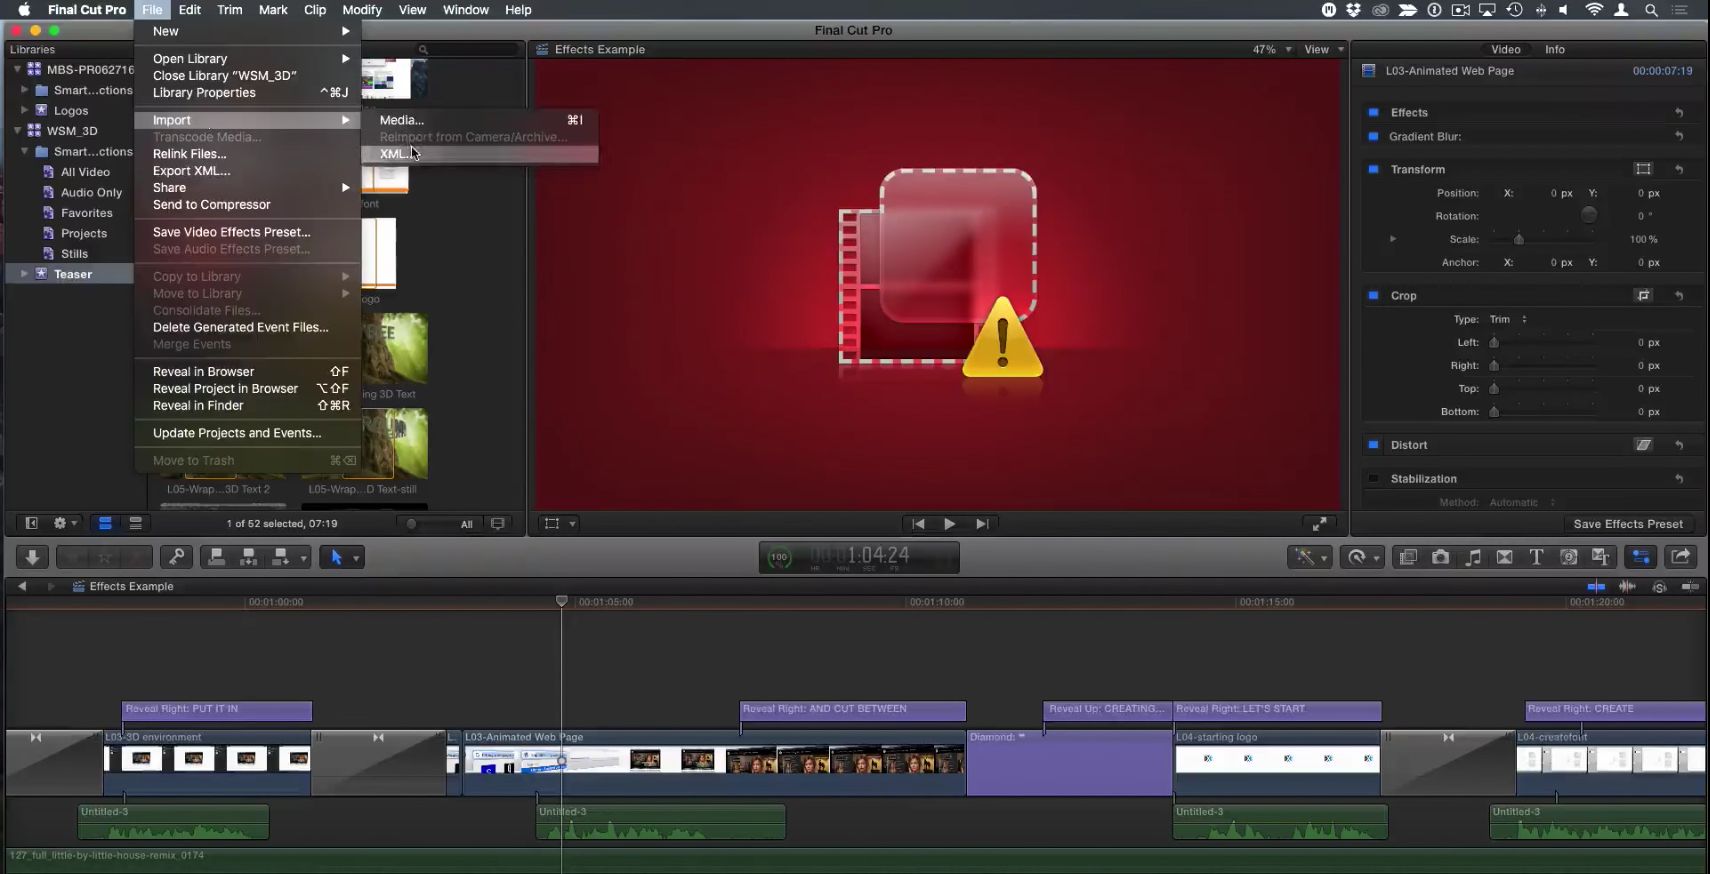1710x874 pixels.
Task: Show the Effects Browser icon
Action: tap(1408, 557)
